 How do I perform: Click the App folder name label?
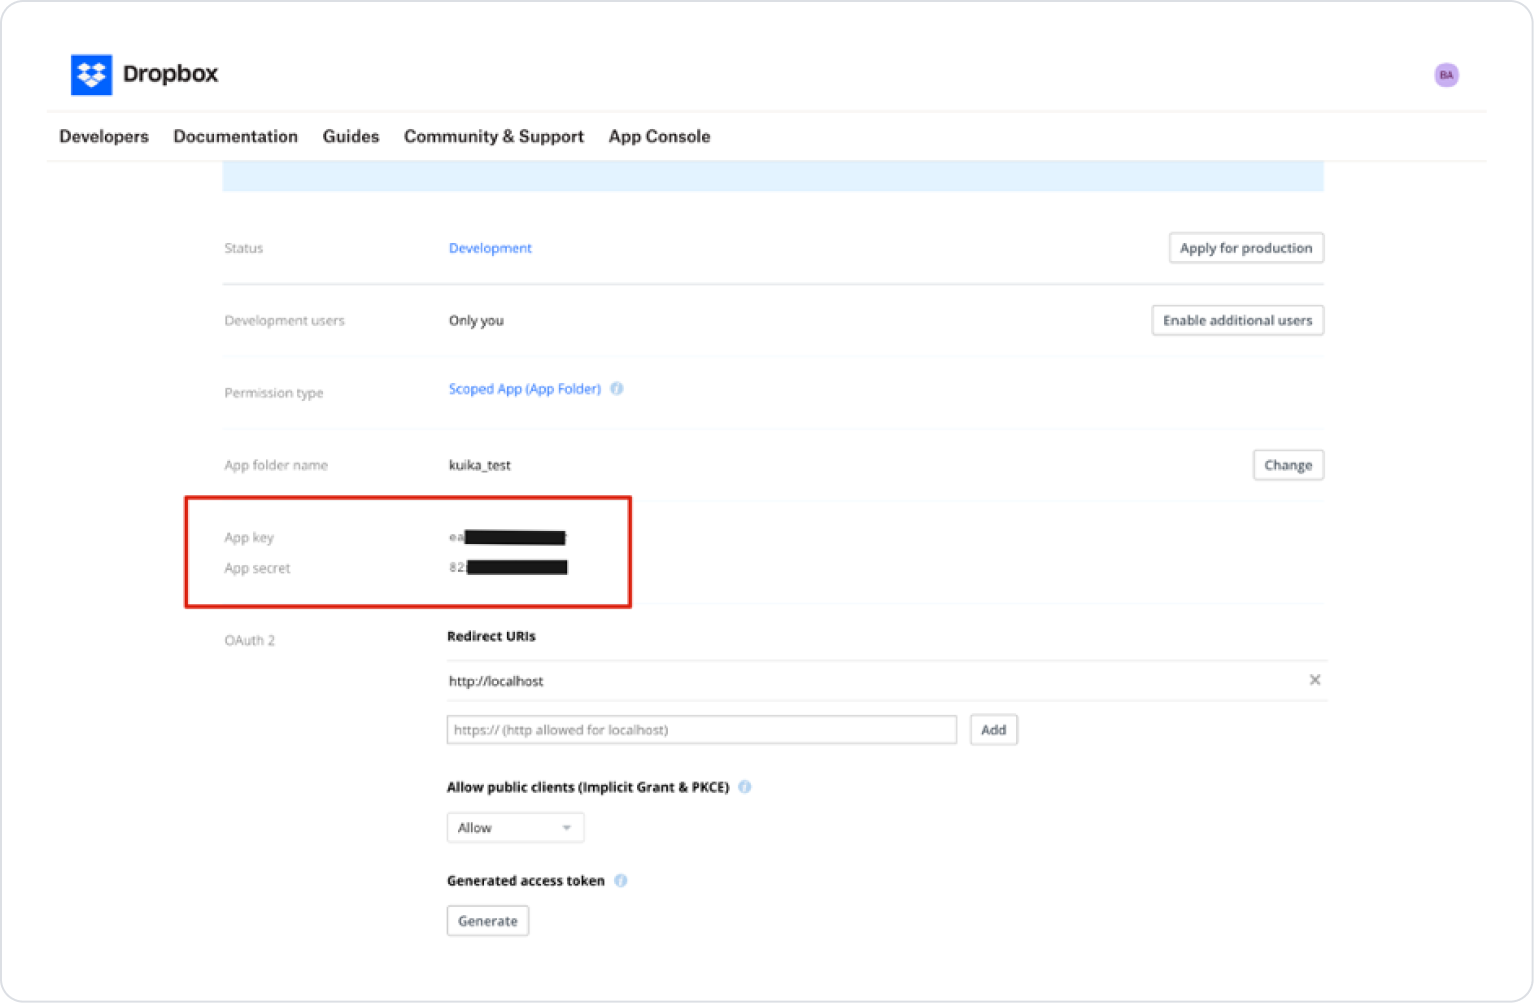tap(276, 465)
